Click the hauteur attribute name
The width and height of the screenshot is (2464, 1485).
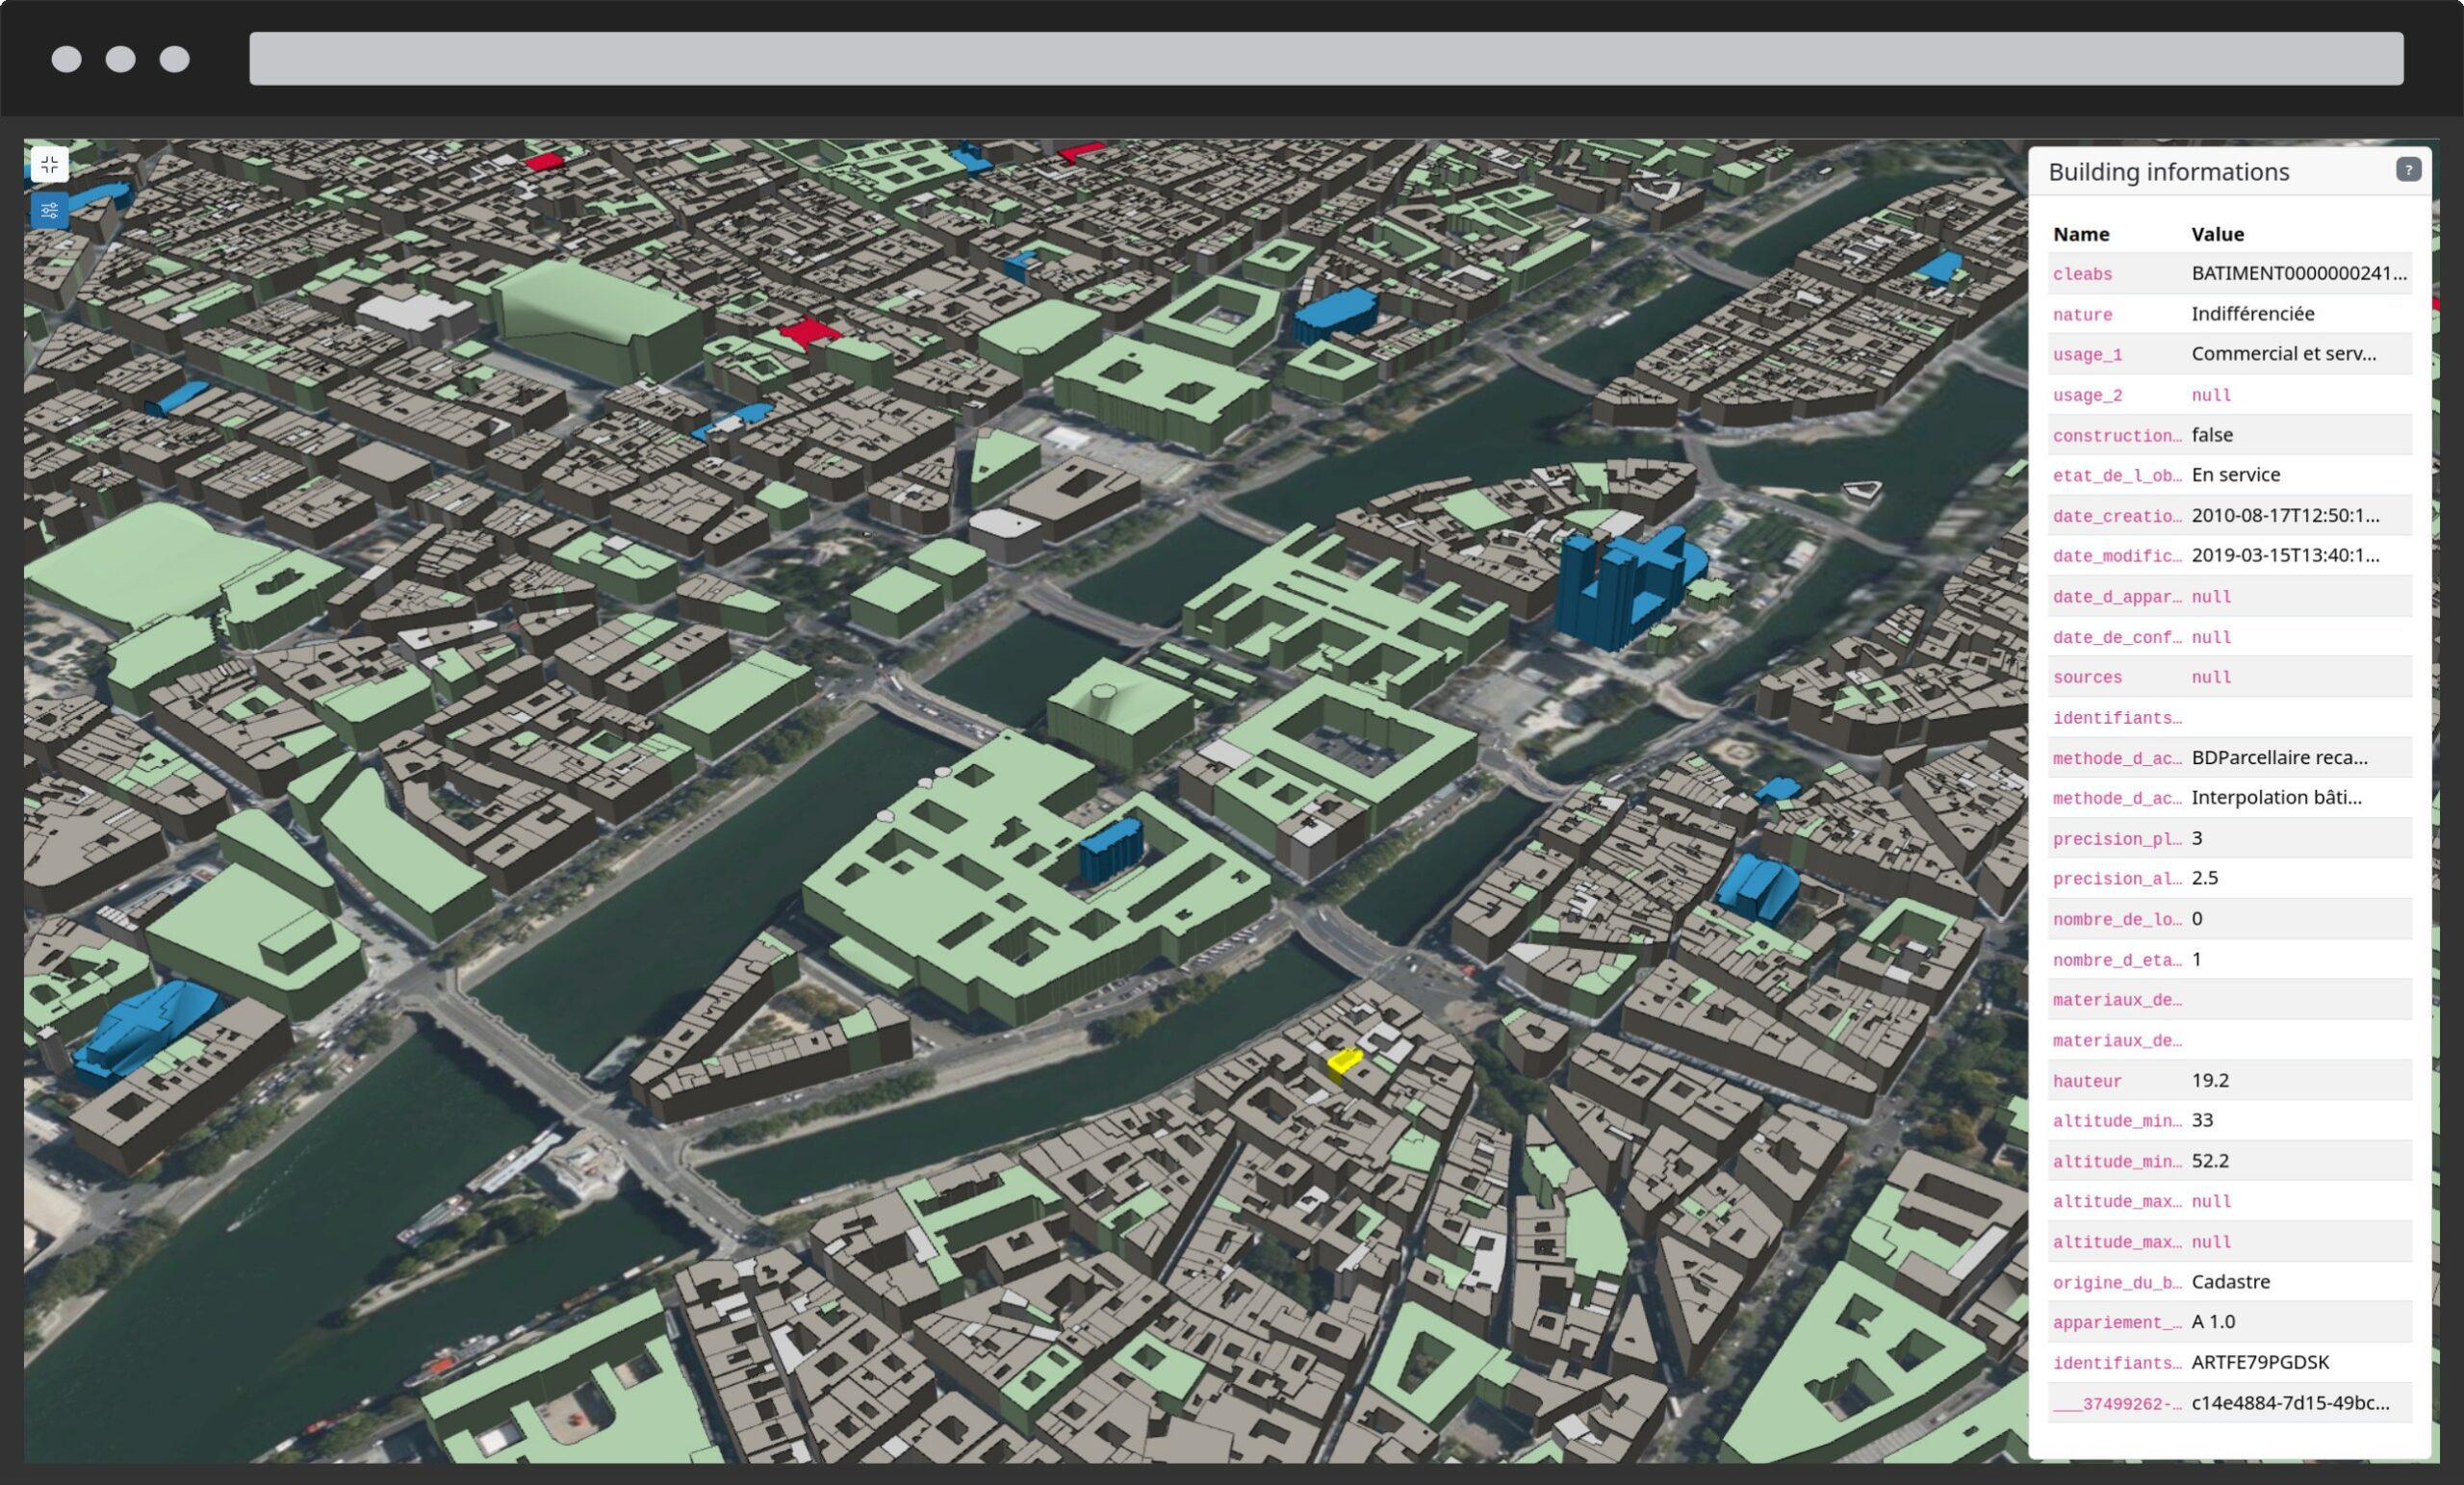click(2086, 1081)
